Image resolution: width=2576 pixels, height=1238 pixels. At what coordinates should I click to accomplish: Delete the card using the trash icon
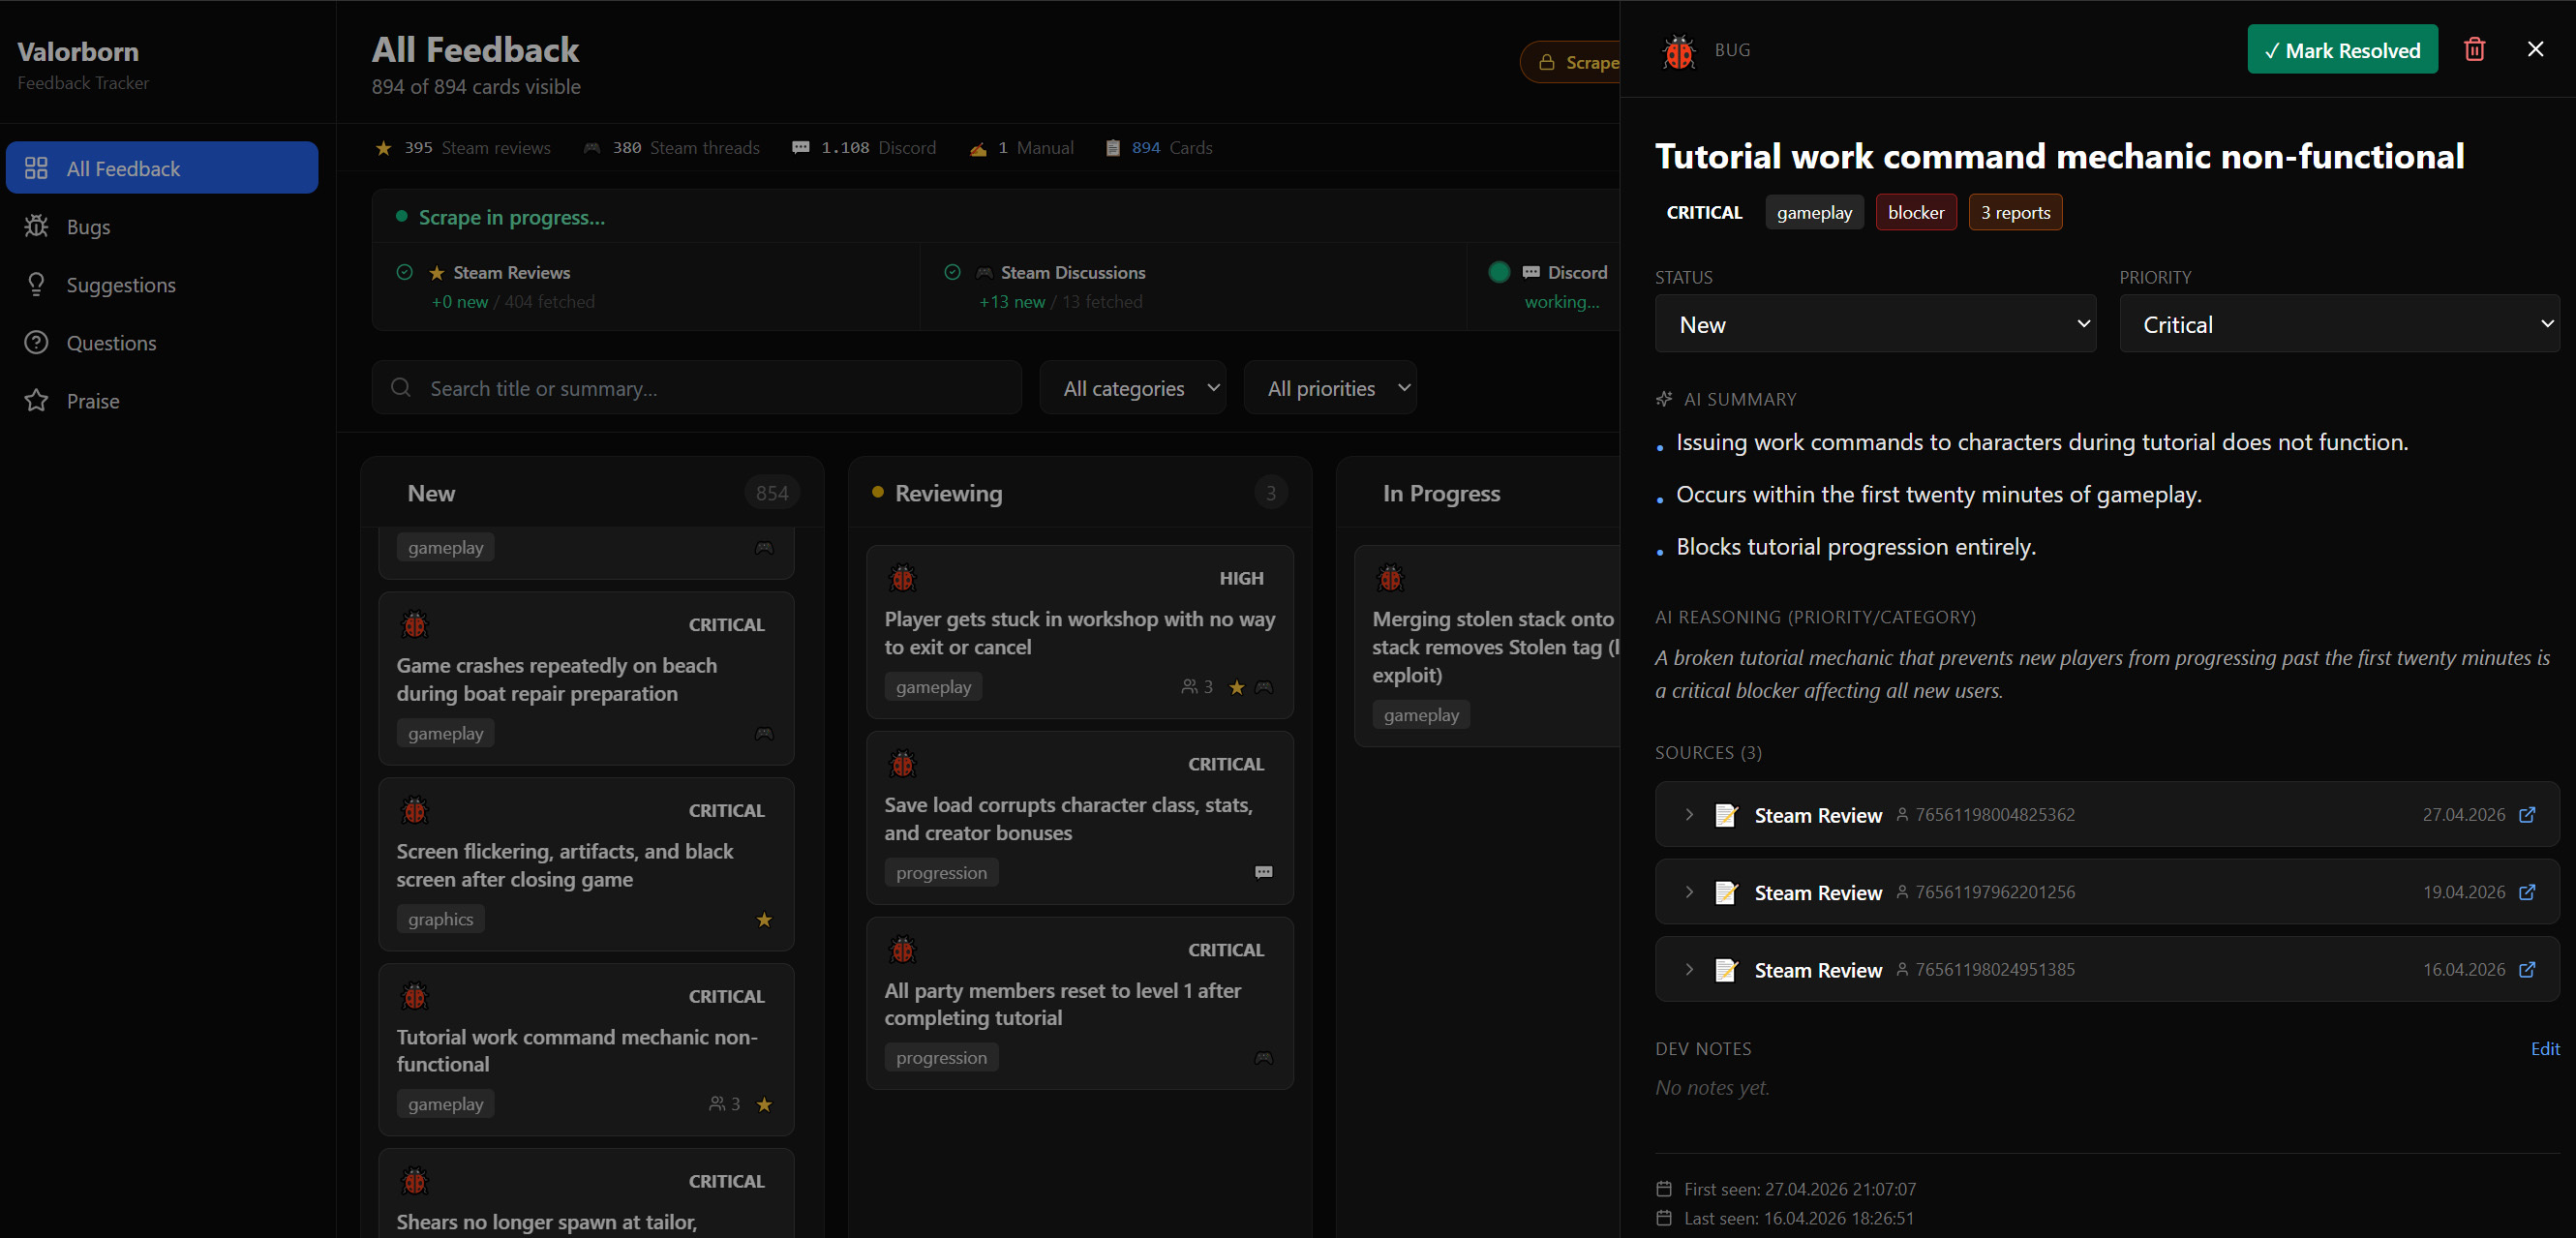[x=2474, y=49]
